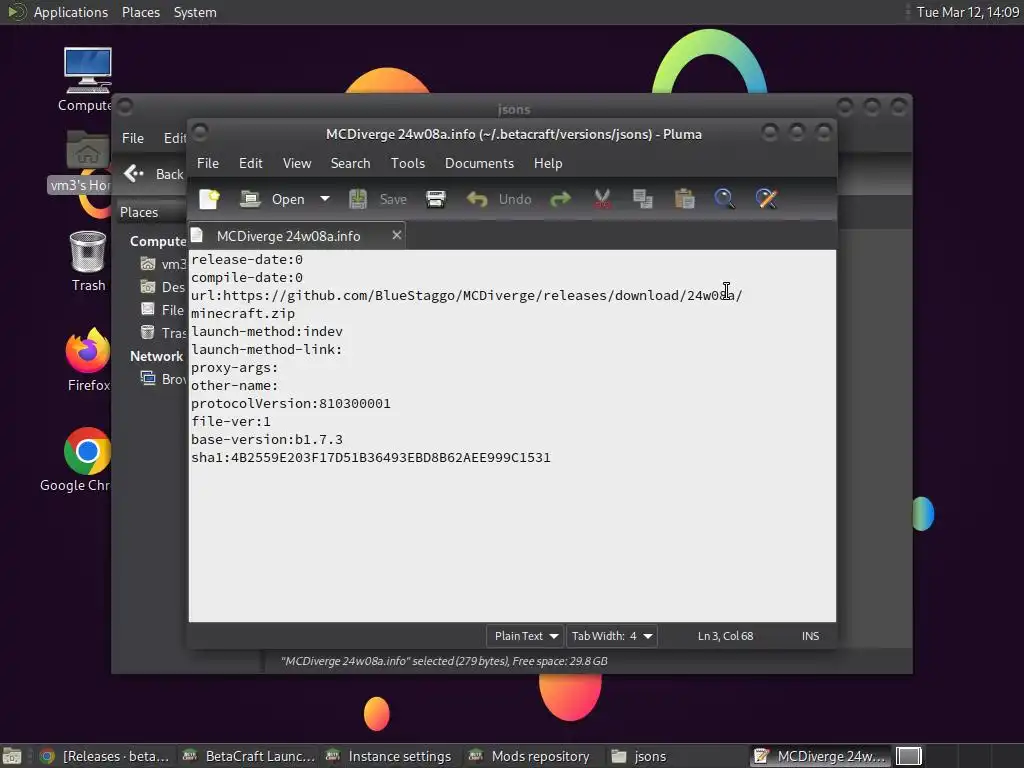The height and width of the screenshot is (768, 1024).
Task: Open File menu in jsons window
Action: click(133, 138)
